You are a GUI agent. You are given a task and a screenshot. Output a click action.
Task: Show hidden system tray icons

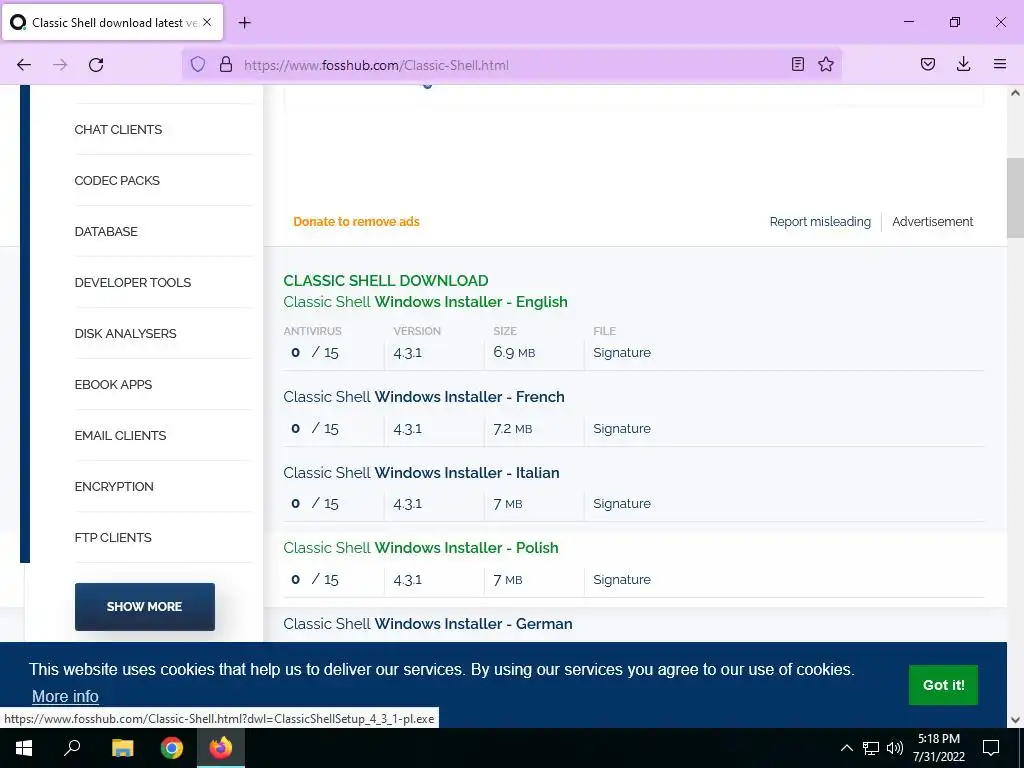click(x=846, y=748)
